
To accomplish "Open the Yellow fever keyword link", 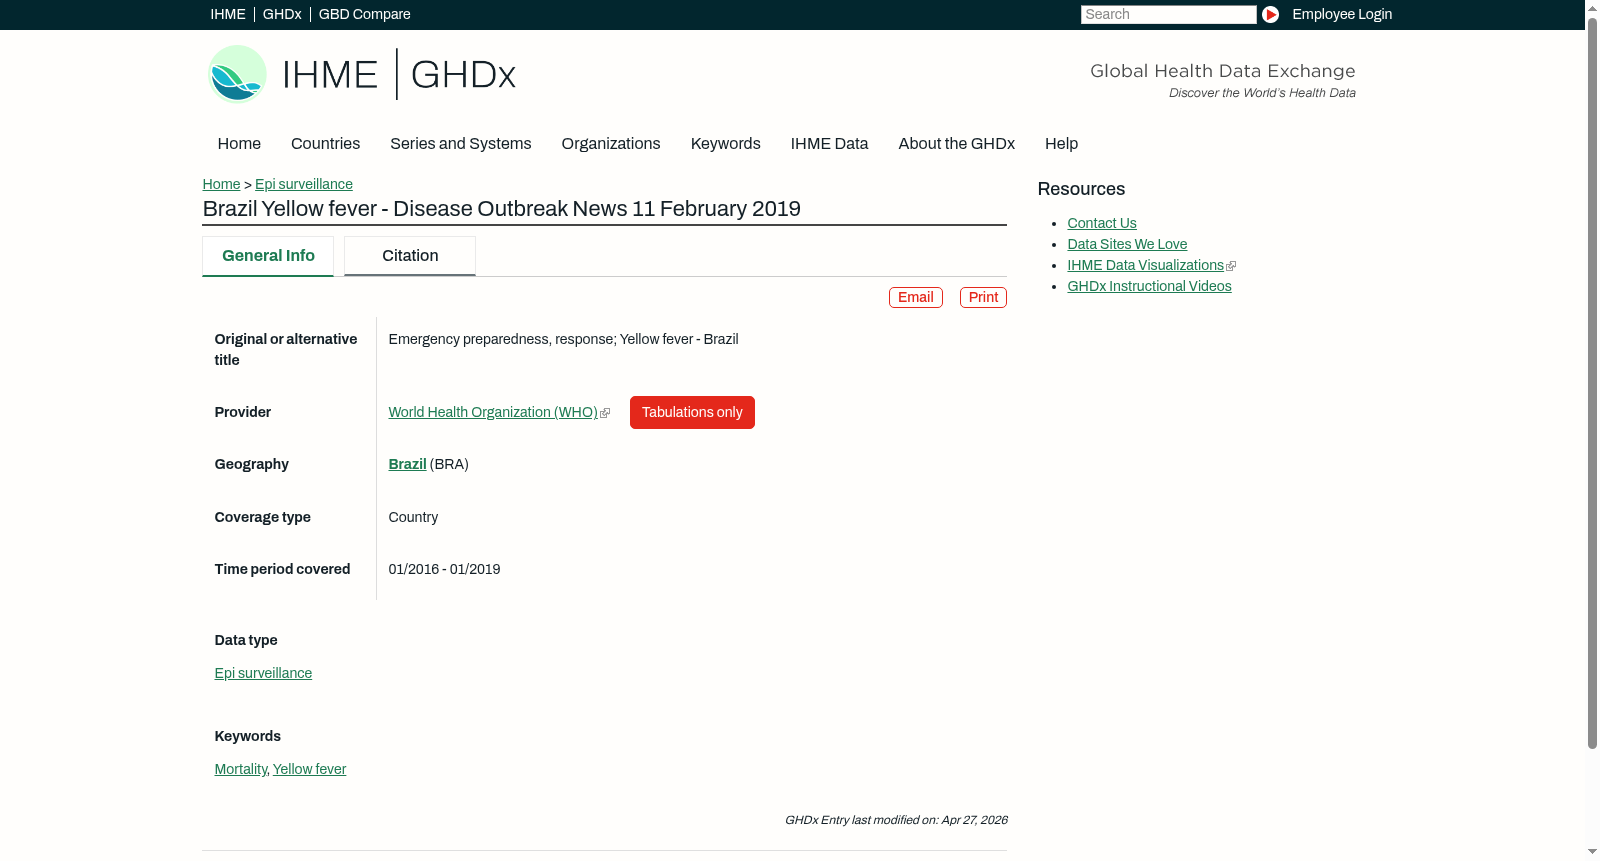I will [x=309, y=769].
